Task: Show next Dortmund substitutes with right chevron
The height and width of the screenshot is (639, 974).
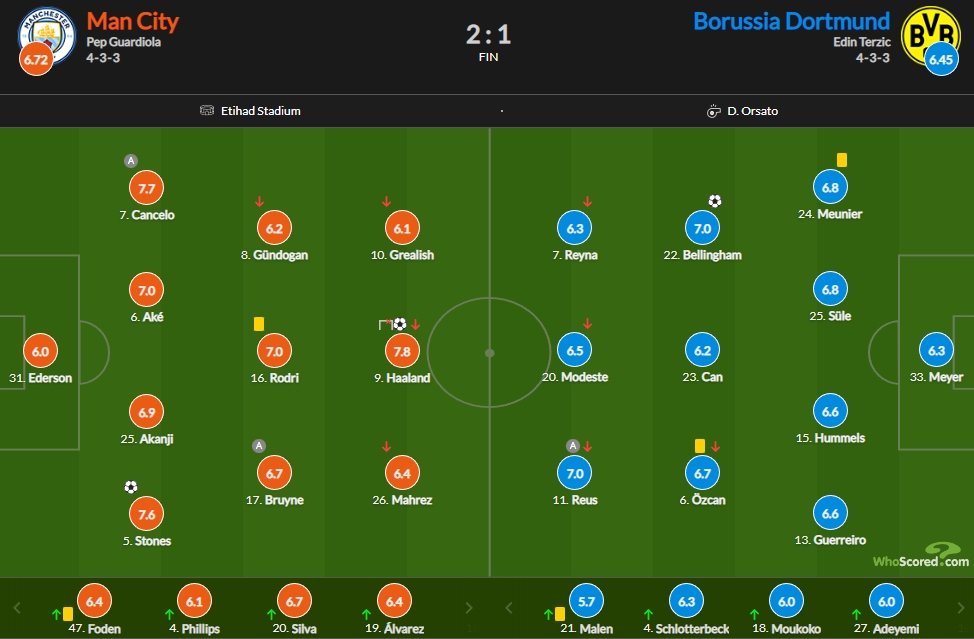Action: (x=961, y=608)
